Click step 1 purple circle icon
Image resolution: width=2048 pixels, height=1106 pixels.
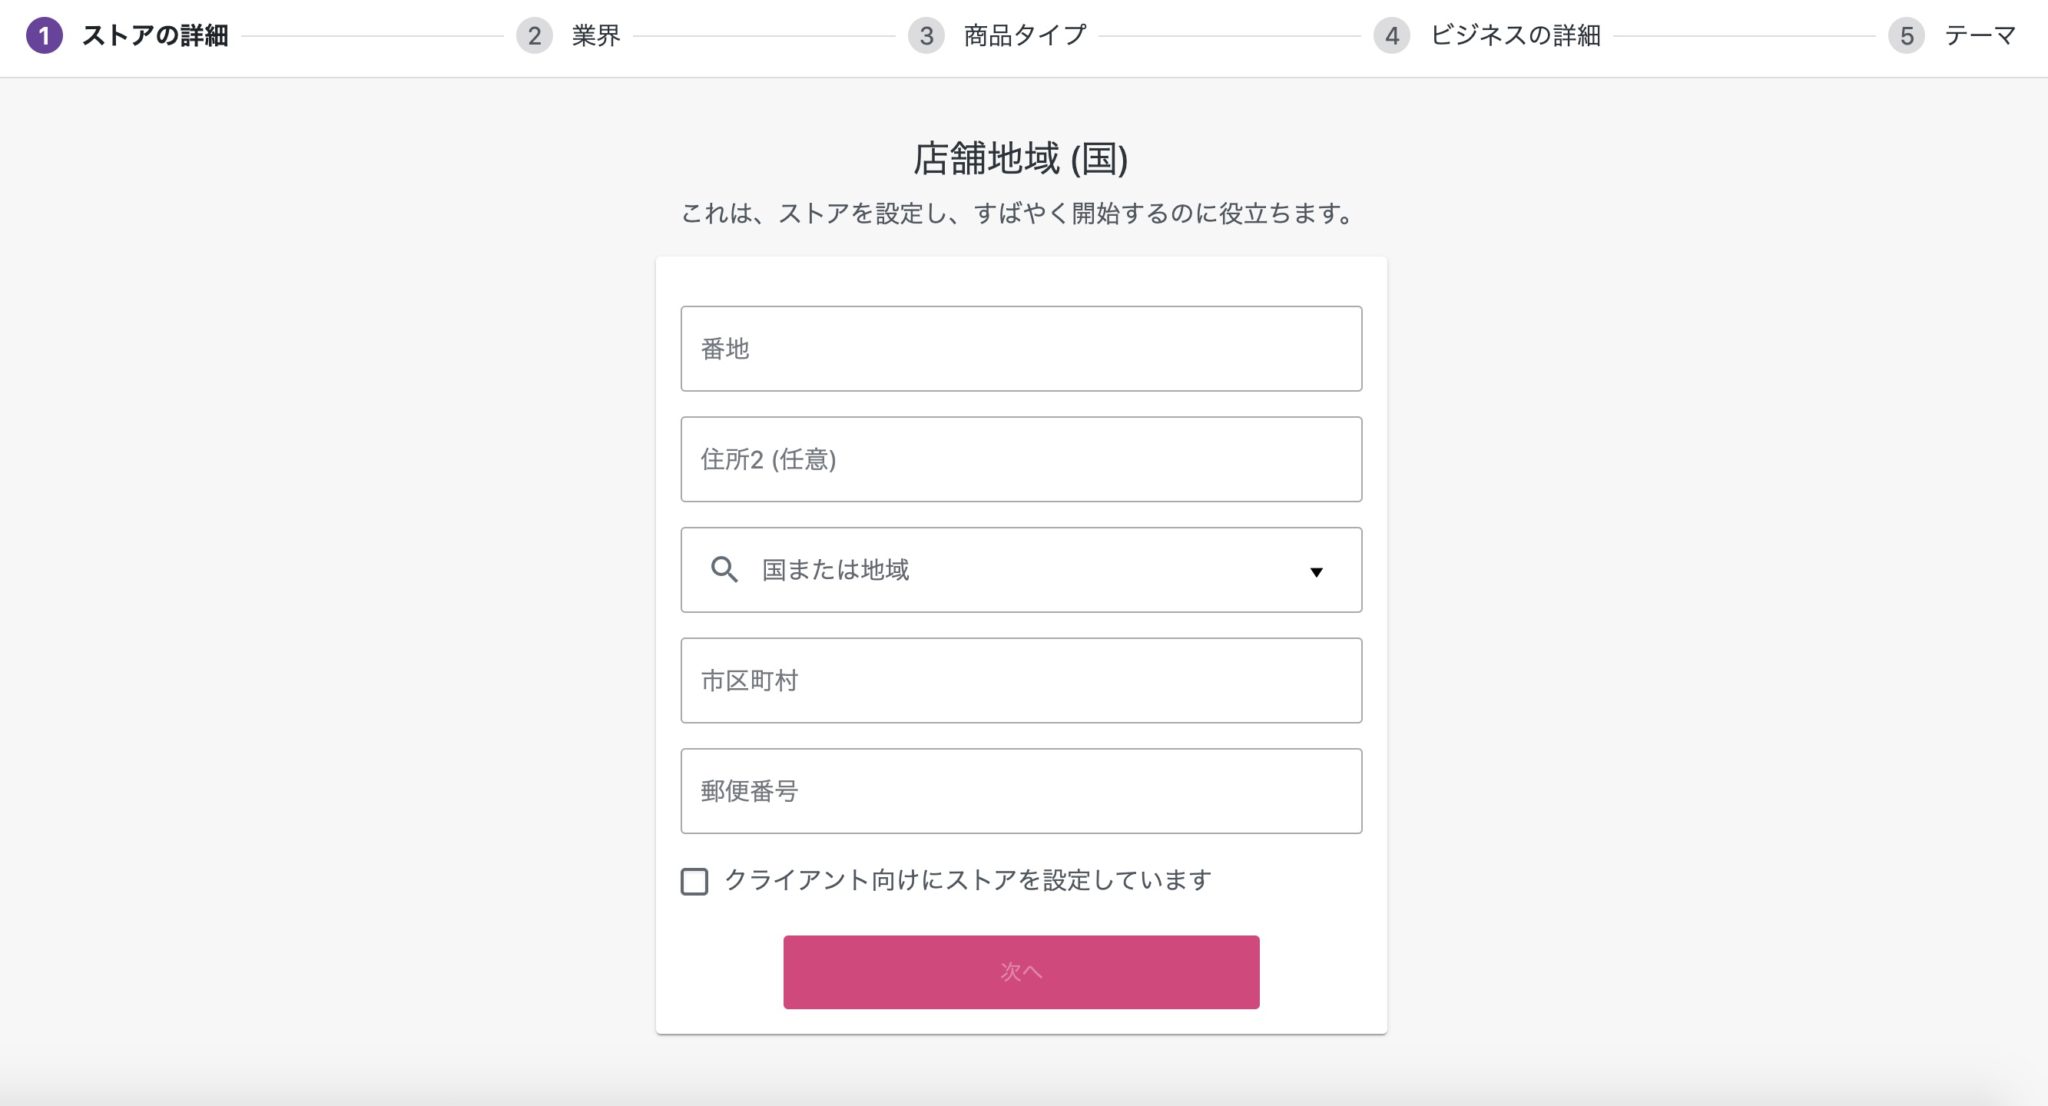pyautogui.click(x=44, y=36)
